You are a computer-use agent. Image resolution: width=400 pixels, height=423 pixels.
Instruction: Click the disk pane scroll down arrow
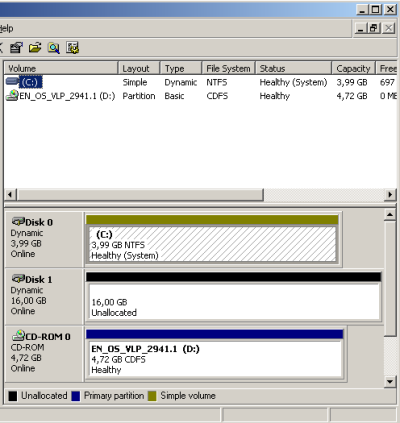coord(390,381)
